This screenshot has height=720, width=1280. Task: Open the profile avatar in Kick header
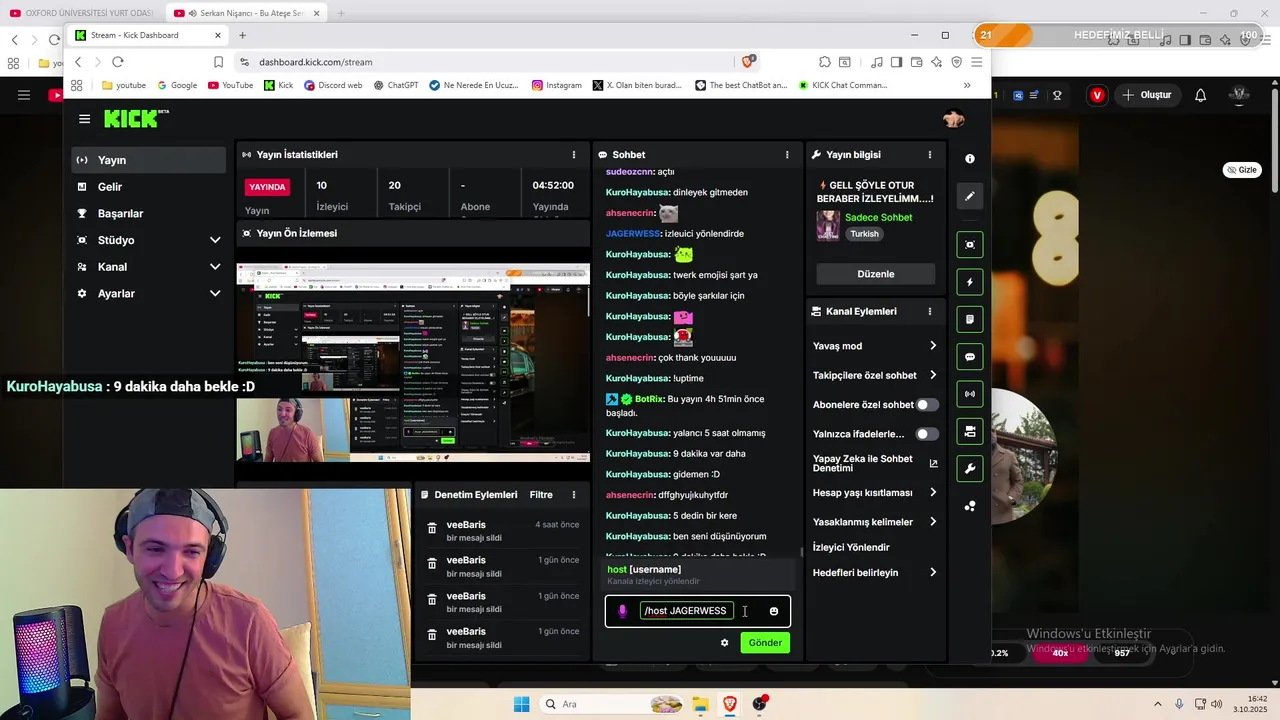point(953,119)
